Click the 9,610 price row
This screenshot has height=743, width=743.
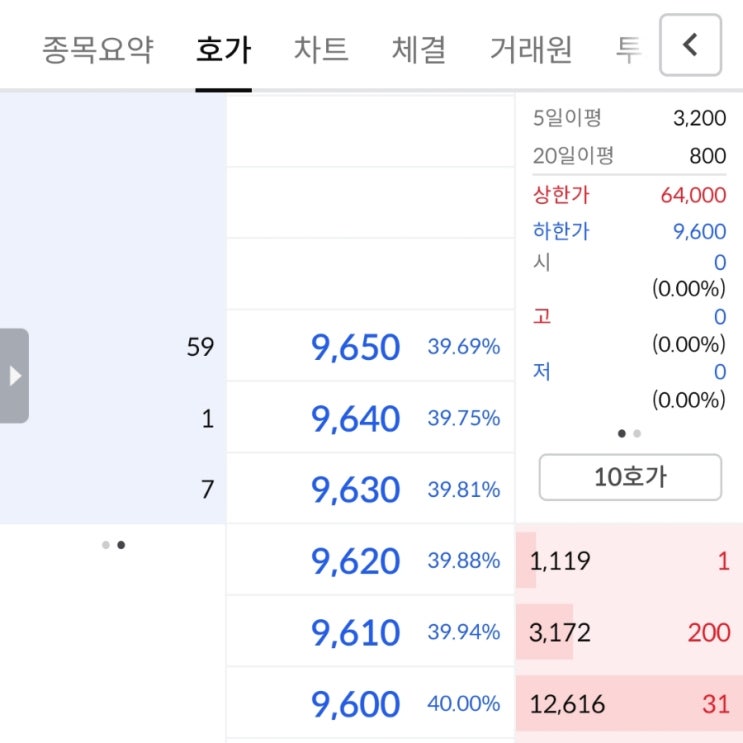[x=356, y=633]
